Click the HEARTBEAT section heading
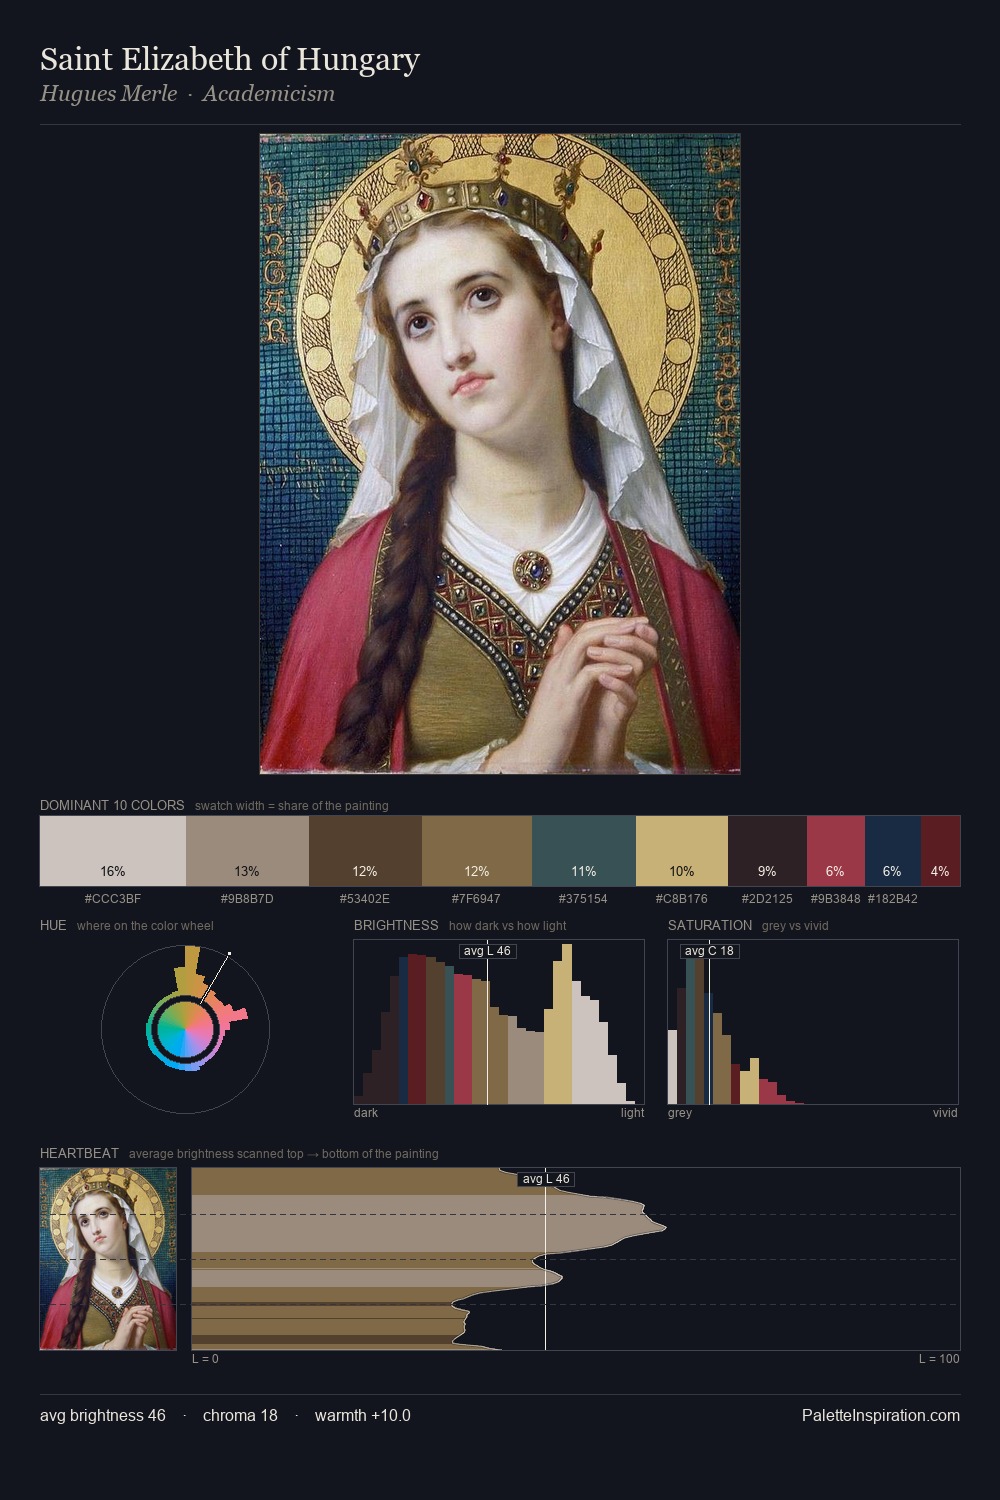 [x=79, y=1153]
